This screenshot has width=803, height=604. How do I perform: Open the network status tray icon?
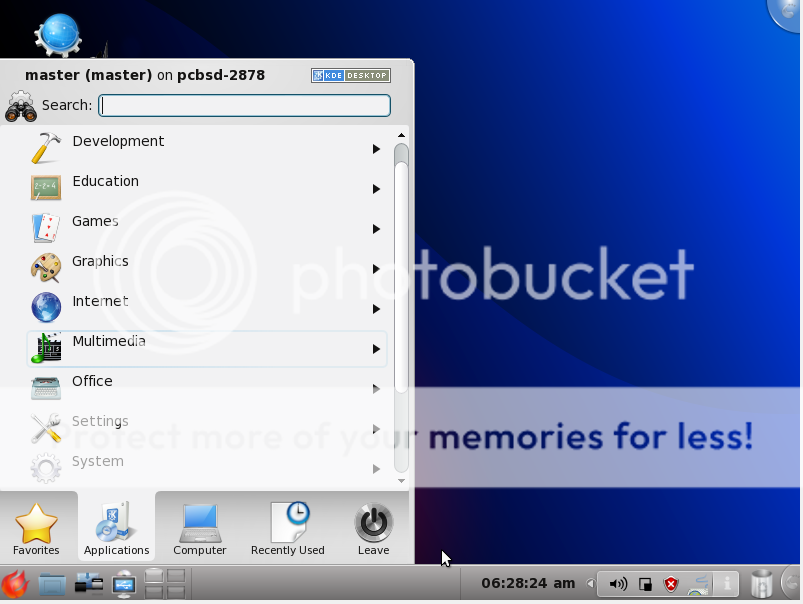click(x=699, y=584)
